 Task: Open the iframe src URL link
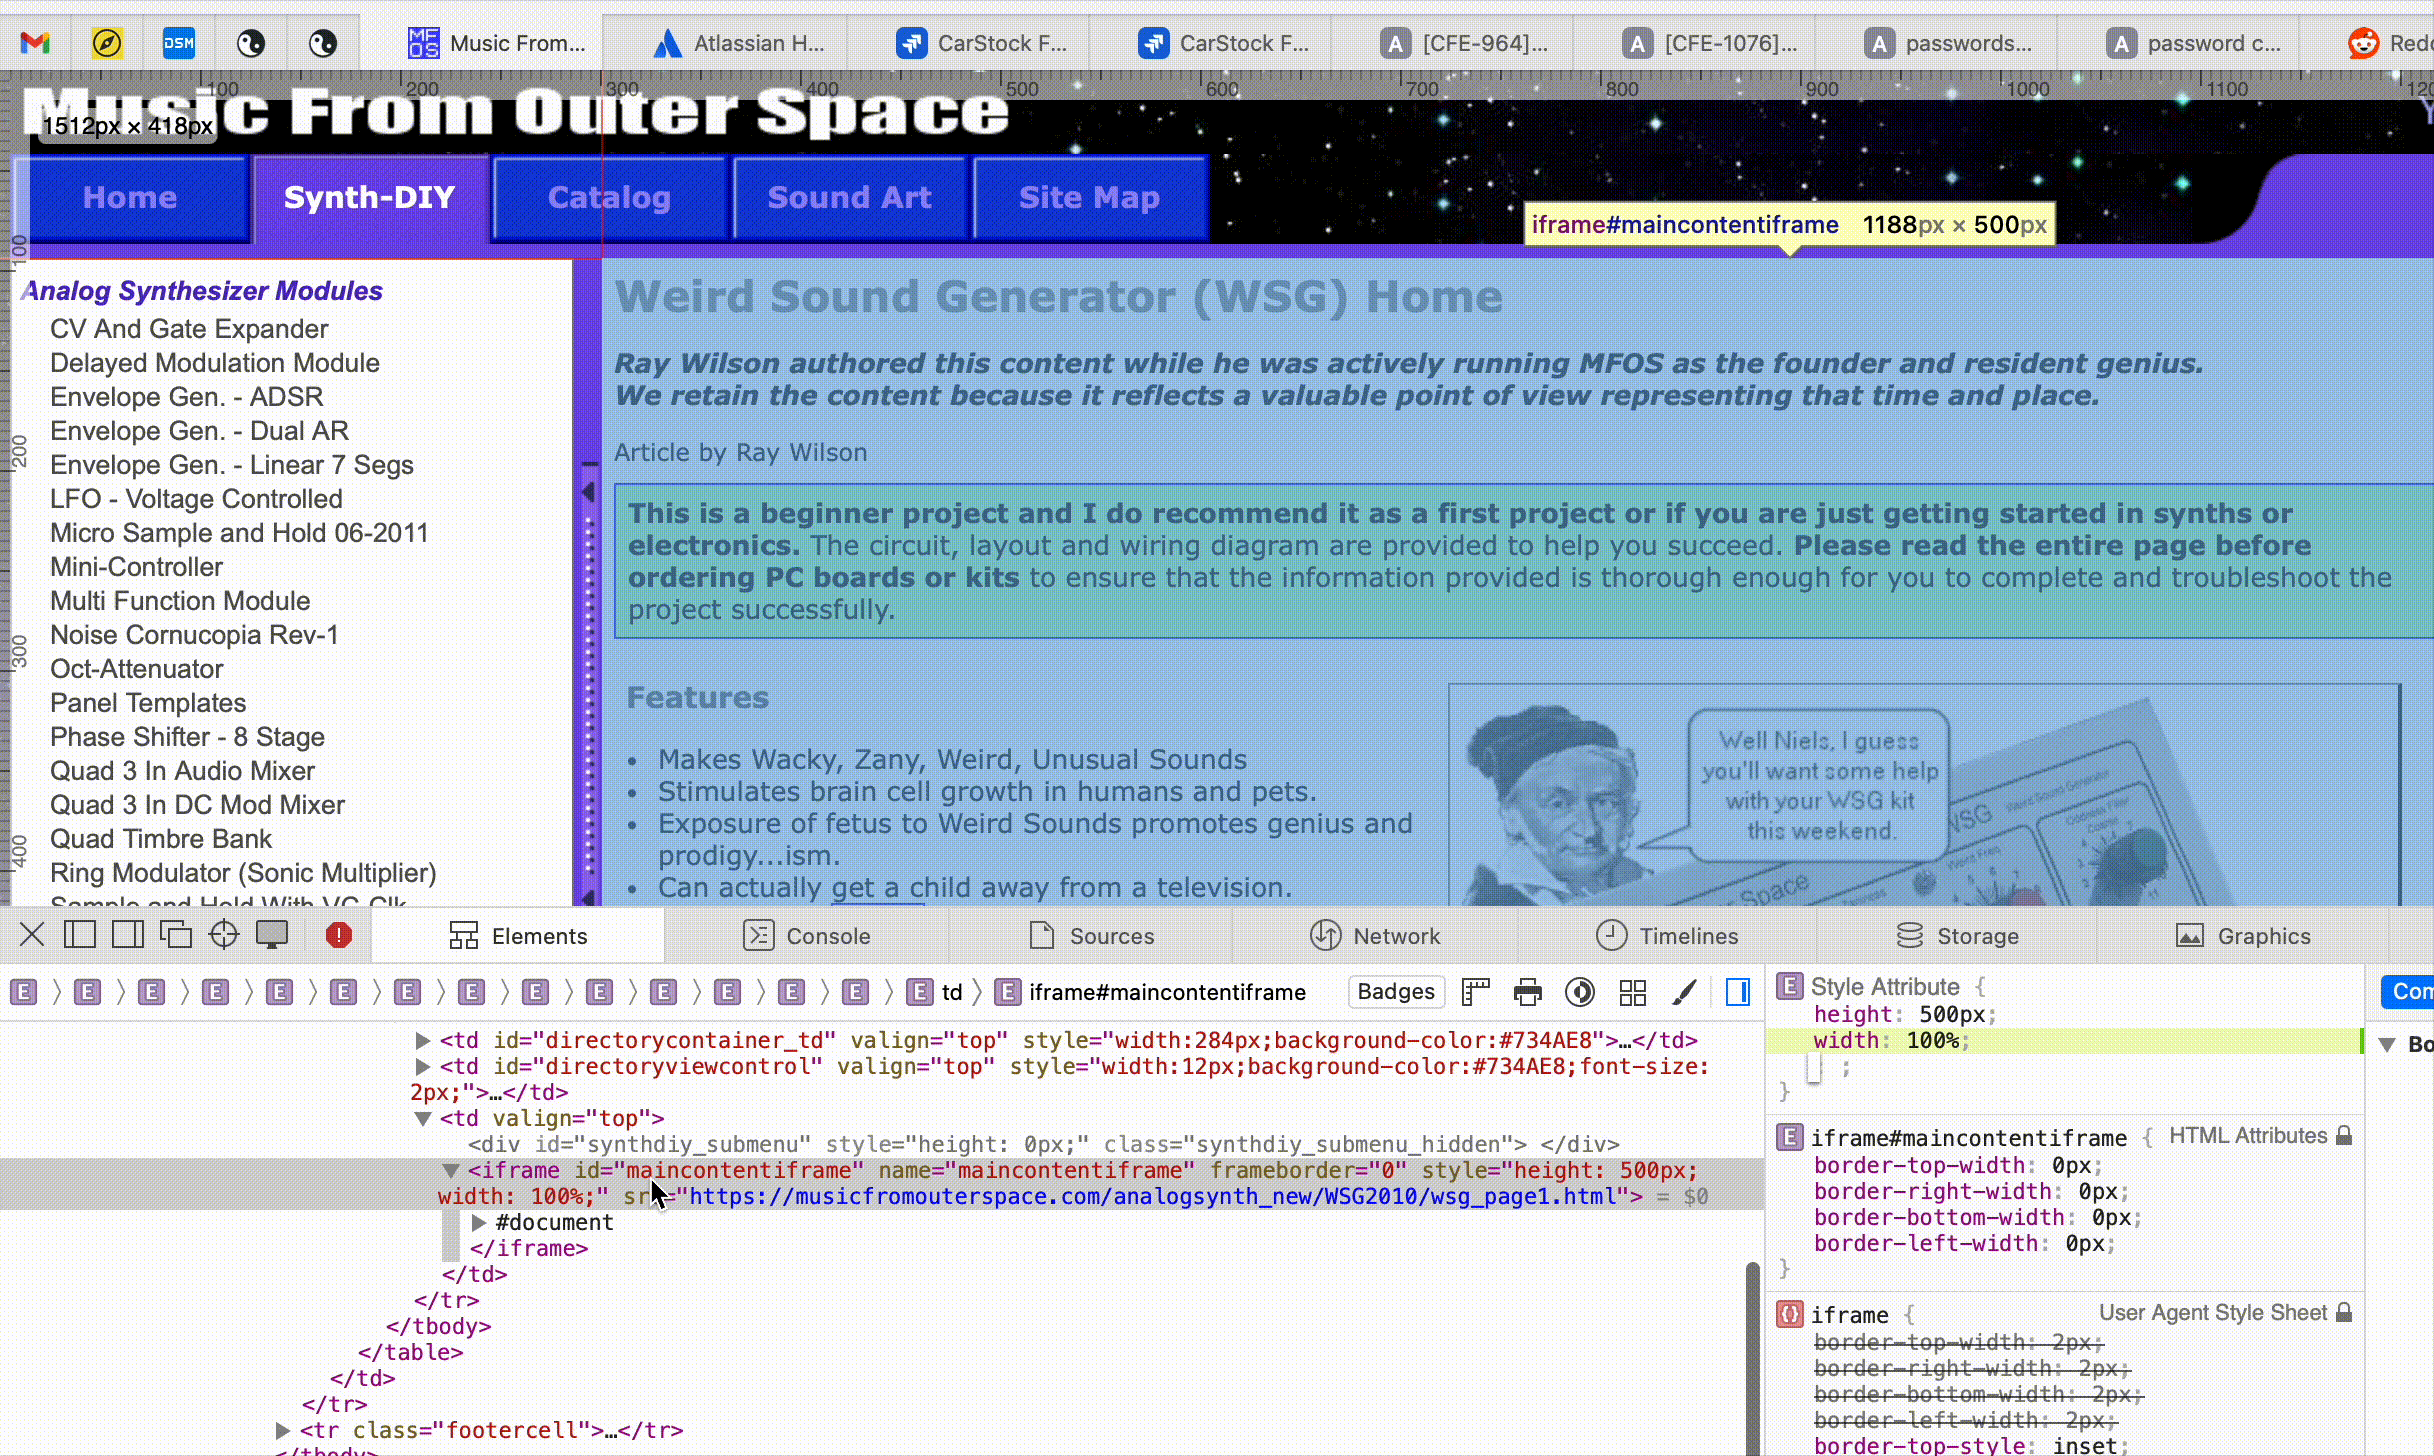tap(1153, 1197)
